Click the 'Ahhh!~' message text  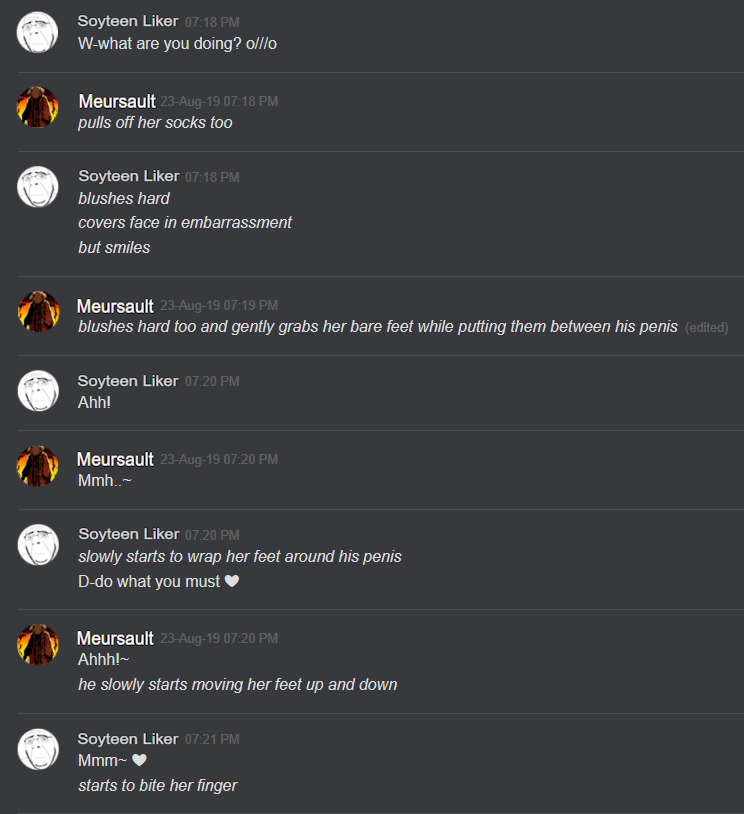[103, 659]
